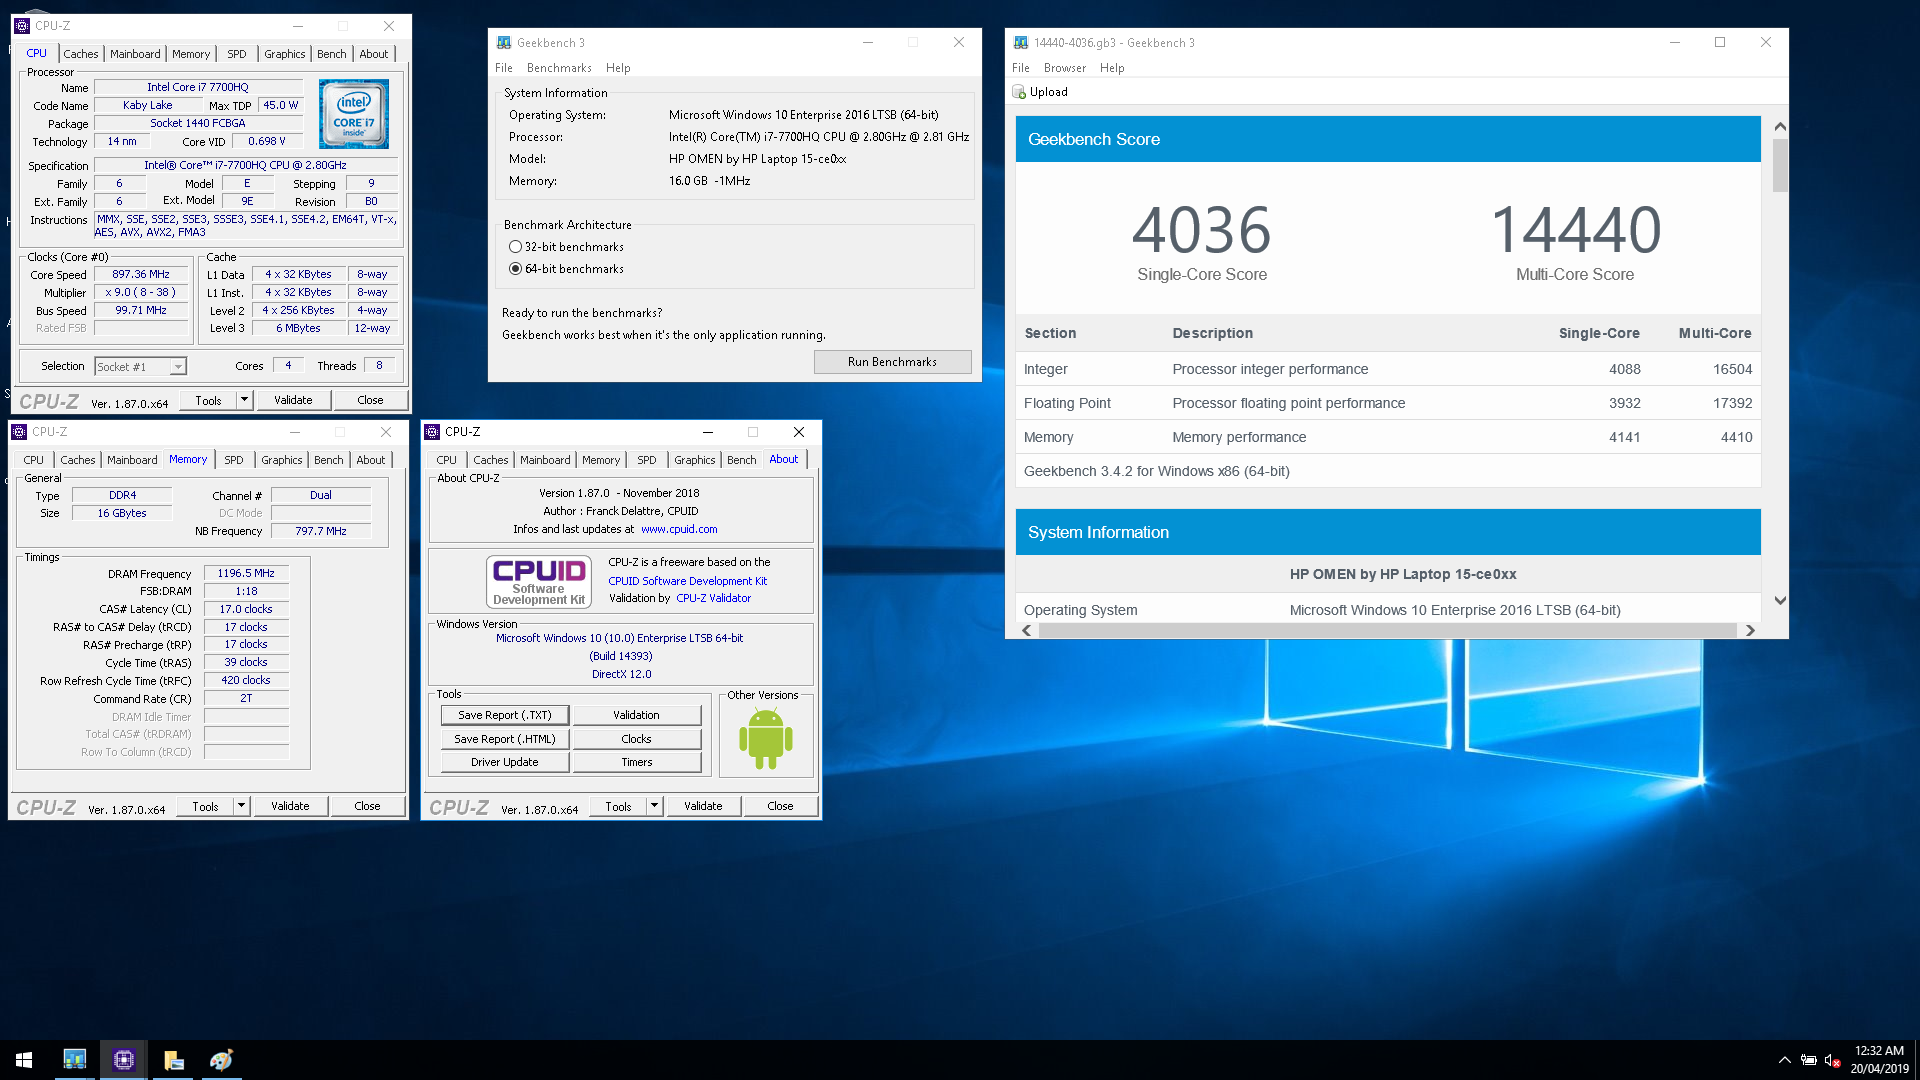Image resolution: width=1920 pixels, height=1080 pixels.
Task: Click the horizontal scroll right arrow in results
Action: pos(1750,631)
